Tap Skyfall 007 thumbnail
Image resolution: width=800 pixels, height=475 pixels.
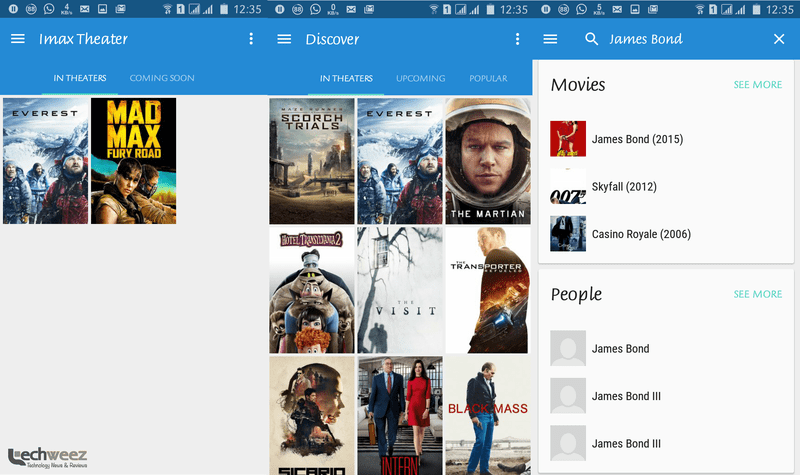tap(568, 186)
